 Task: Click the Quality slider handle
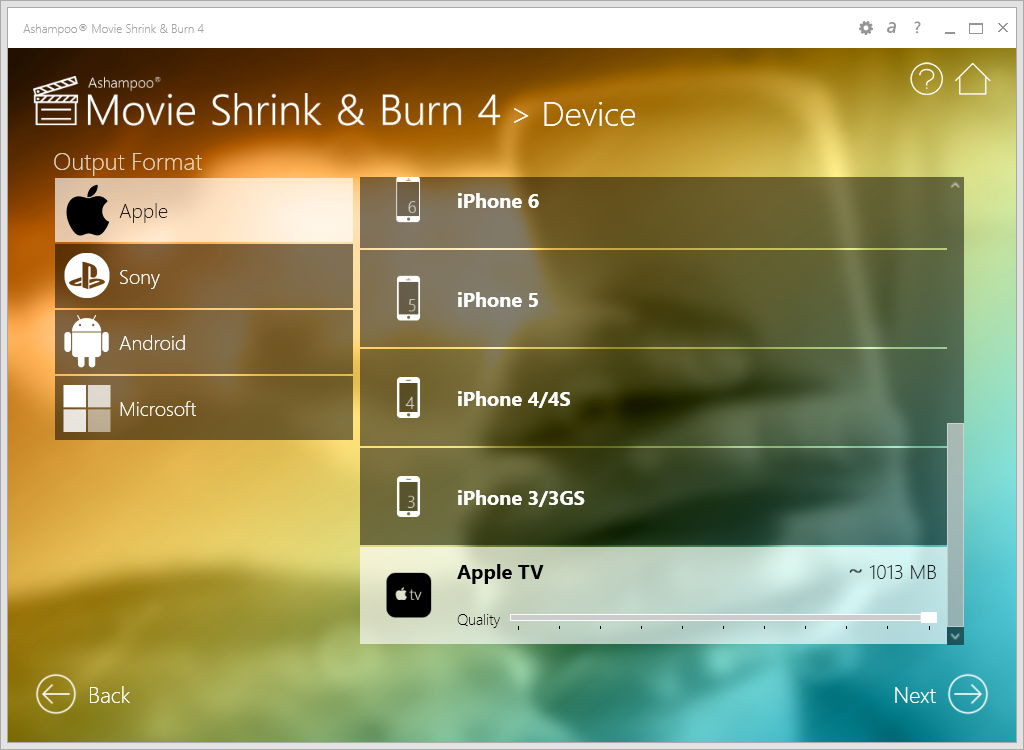[x=929, y=618]
